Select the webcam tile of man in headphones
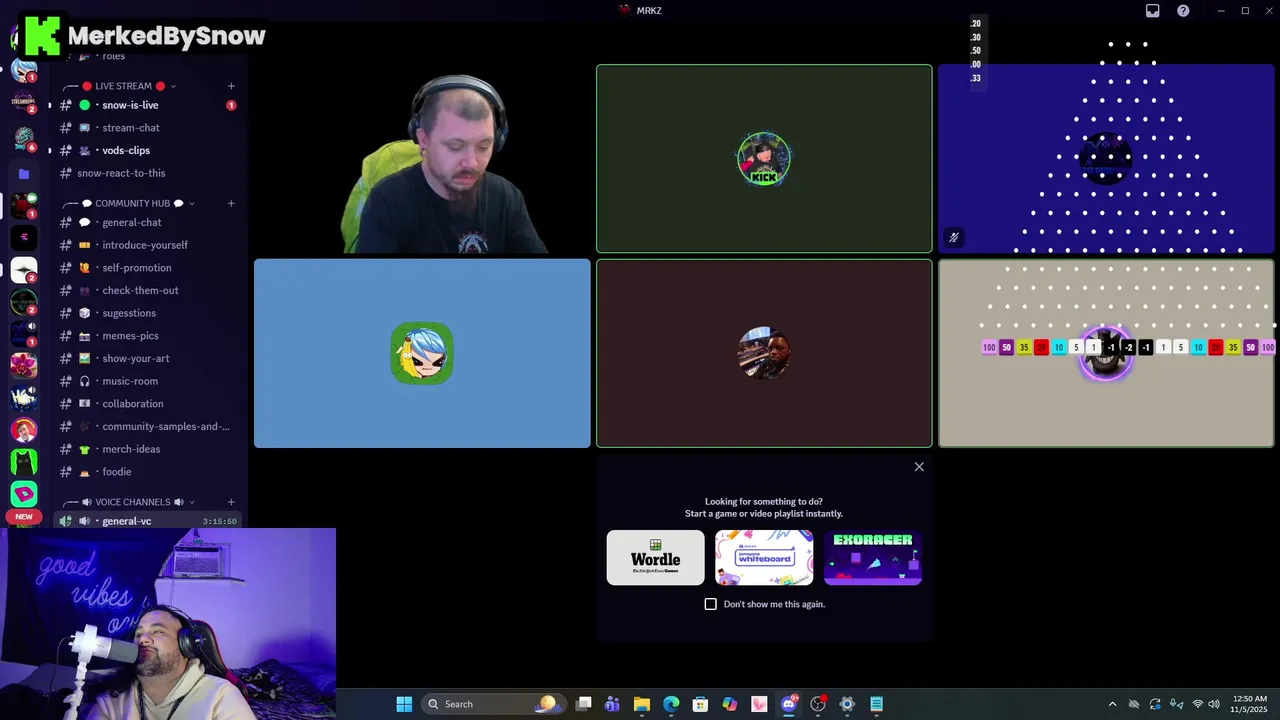 422,159
